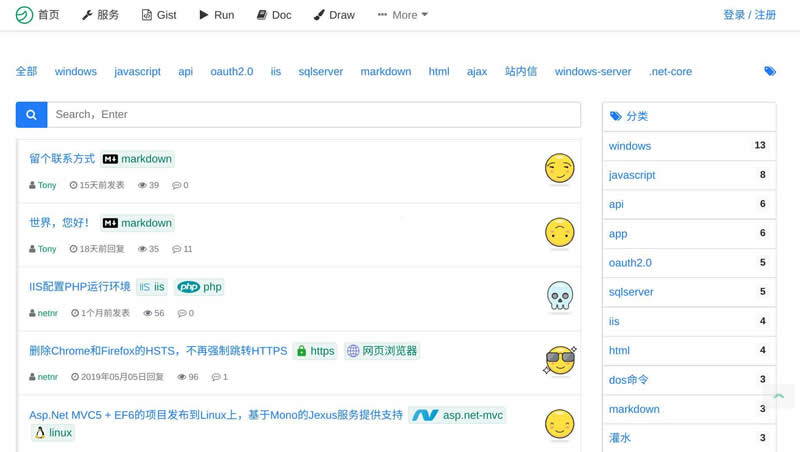
Task: Click the skull avatar on IIS post
Action: (559, 296)
